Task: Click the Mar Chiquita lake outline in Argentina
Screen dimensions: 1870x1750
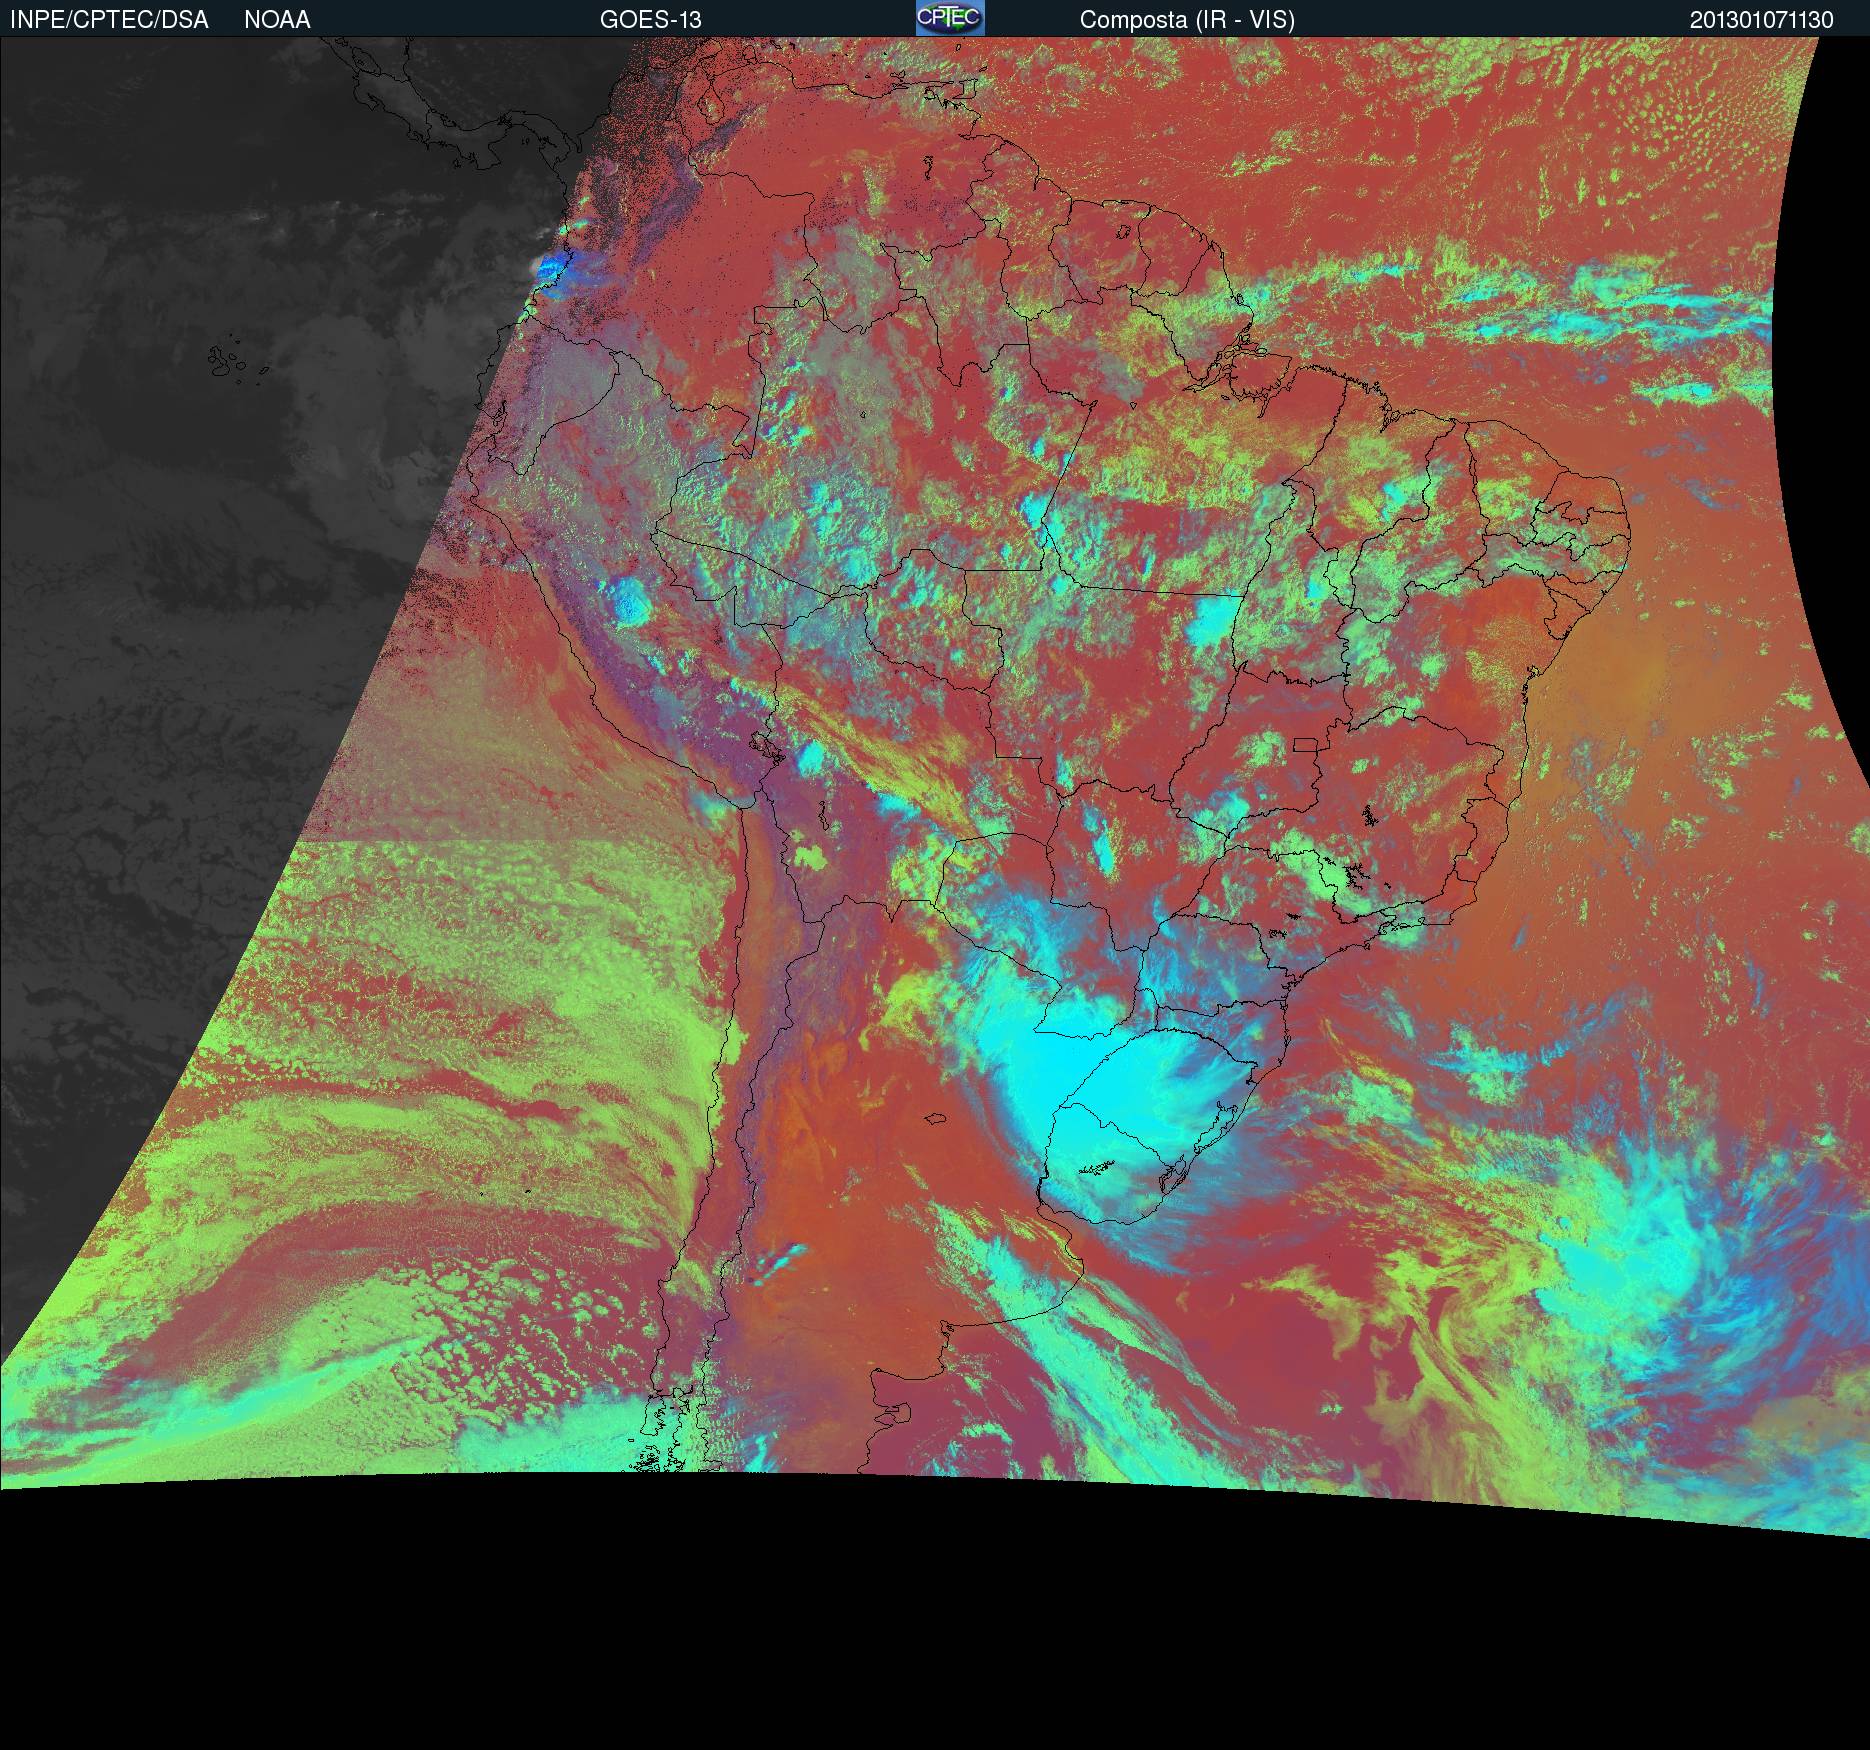Action: click(x=937, y=1120)
